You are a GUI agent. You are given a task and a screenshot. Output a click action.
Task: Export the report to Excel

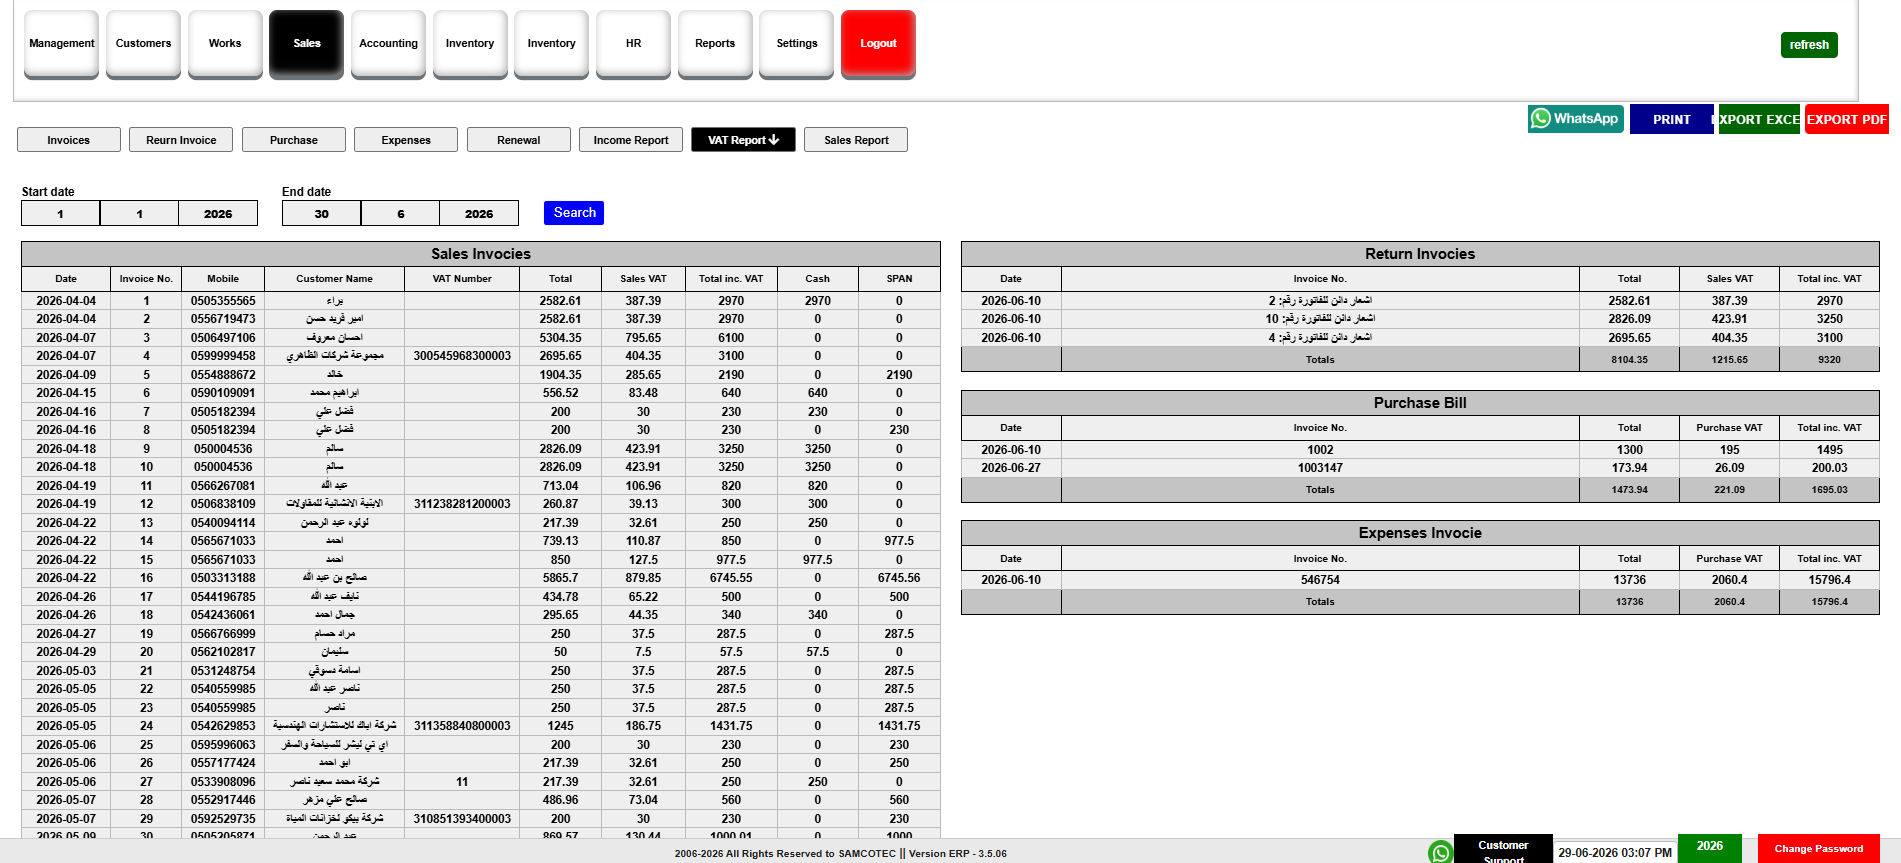1759,119
